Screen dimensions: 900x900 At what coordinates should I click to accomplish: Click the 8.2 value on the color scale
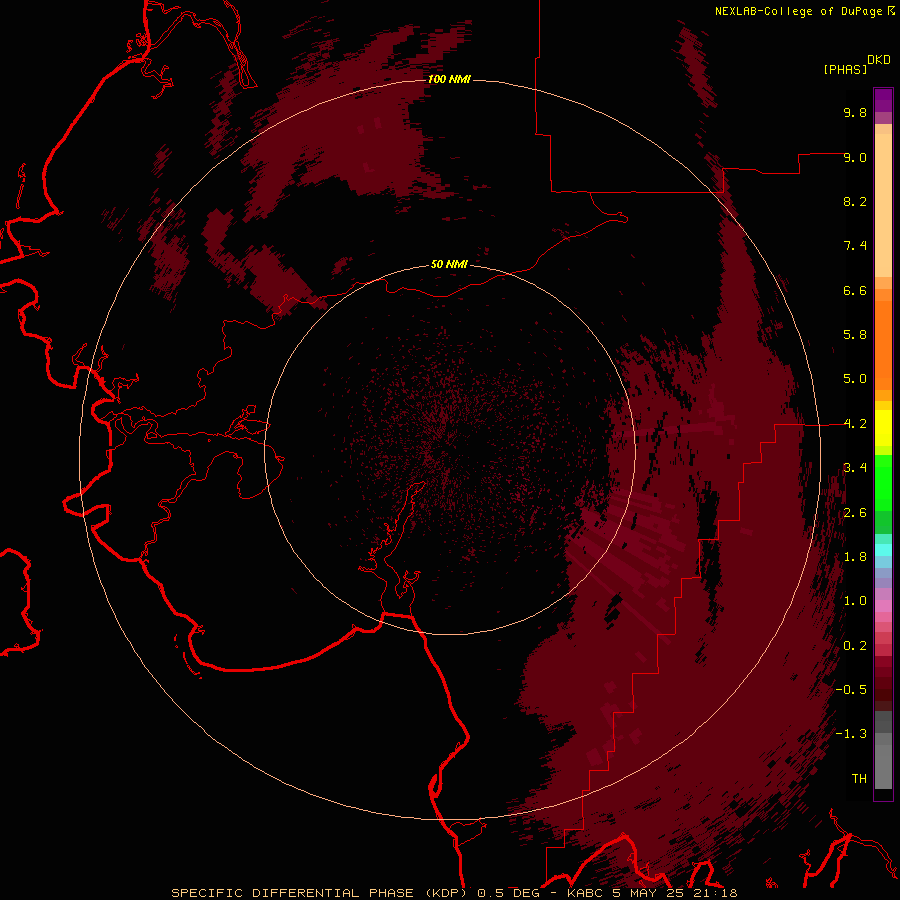pyautogui.click(x=855, y=201)
